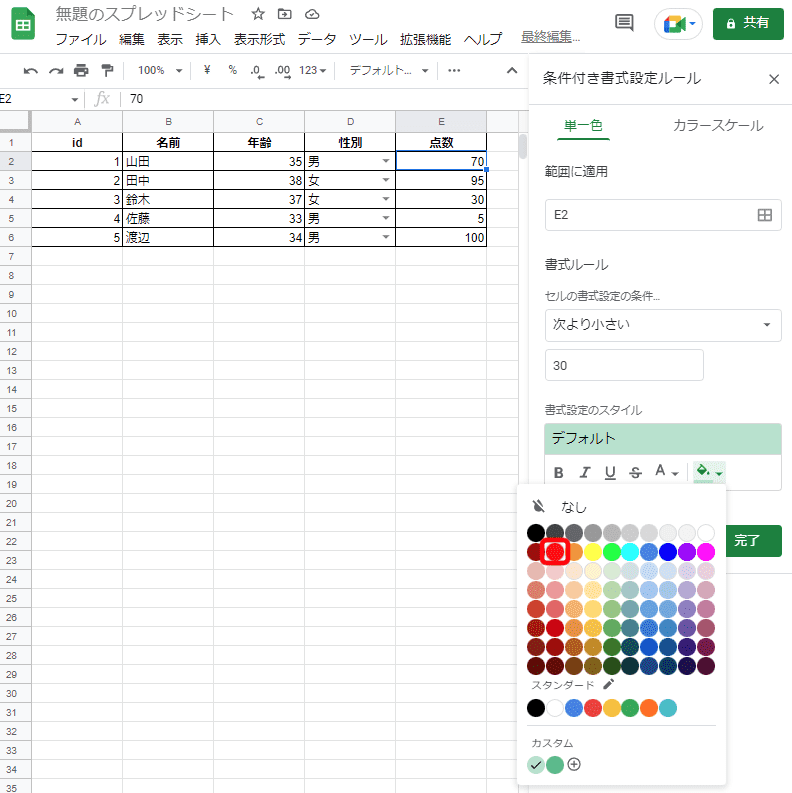Select the paint format roller icon
Image resolution: width=792 pixels, height=793 pixels.
[x=106, y=71]
